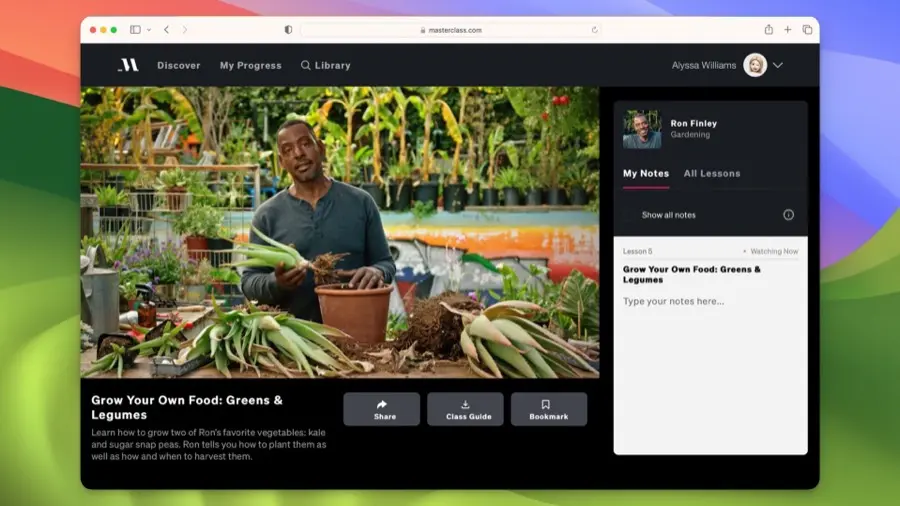Click the Library search magnifier icon
This screenshot has height=506, width=900.
(x=306, y=65)
